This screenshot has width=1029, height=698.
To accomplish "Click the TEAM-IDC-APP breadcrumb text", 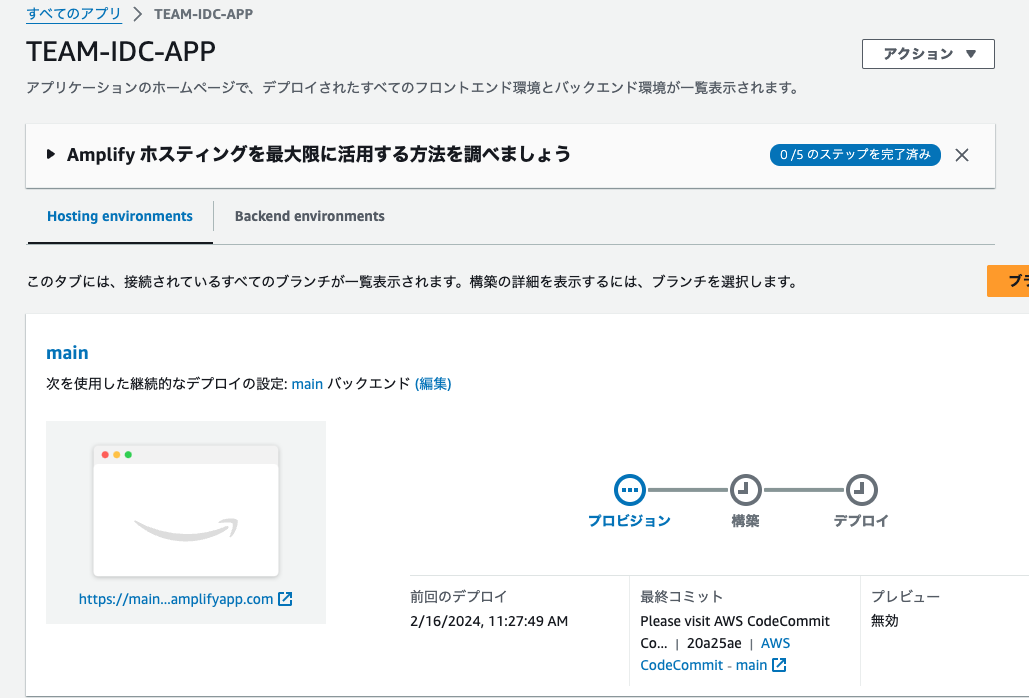I will point(203,14).
